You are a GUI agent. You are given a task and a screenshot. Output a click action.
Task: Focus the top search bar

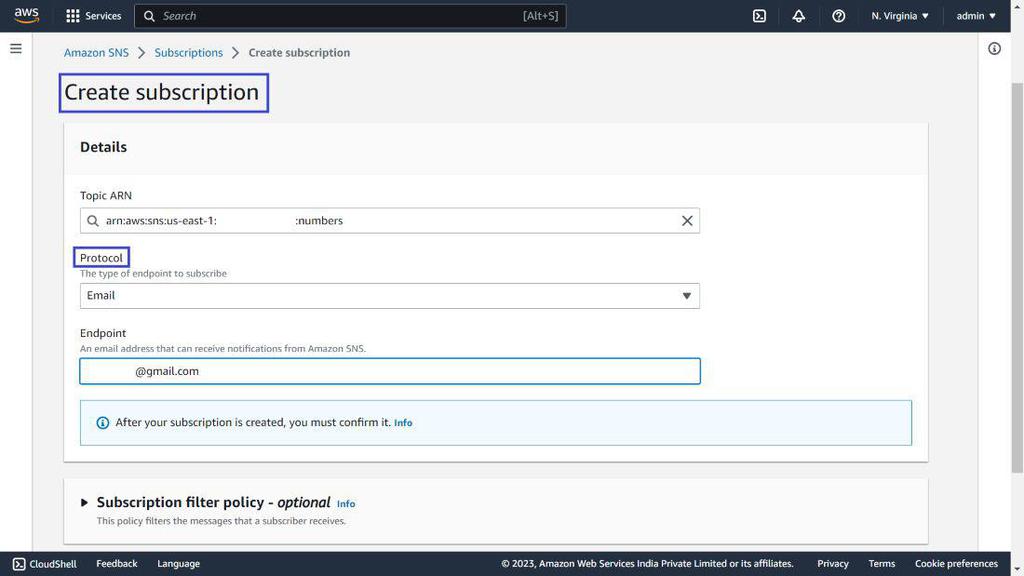[x=350, y=16]
